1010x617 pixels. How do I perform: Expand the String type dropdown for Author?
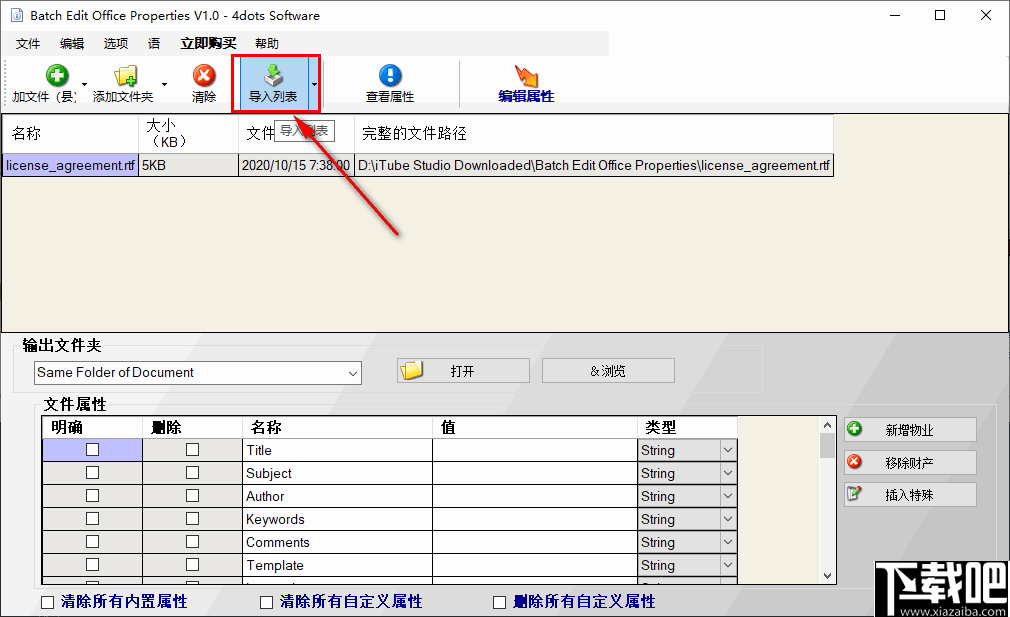click(x=727, y=496)
